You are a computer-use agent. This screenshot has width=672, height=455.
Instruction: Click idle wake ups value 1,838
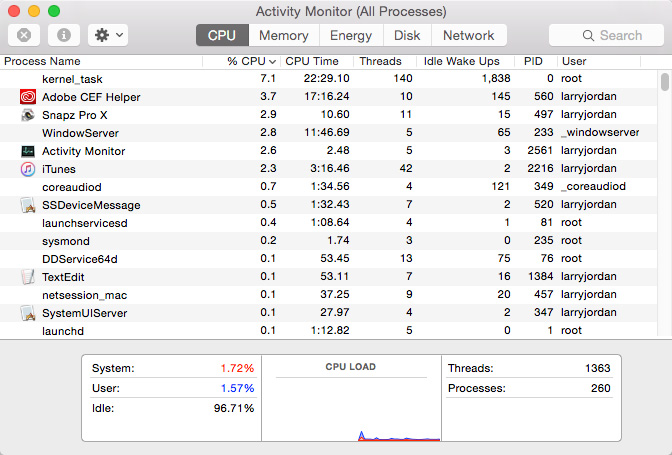tap(496, 78)
